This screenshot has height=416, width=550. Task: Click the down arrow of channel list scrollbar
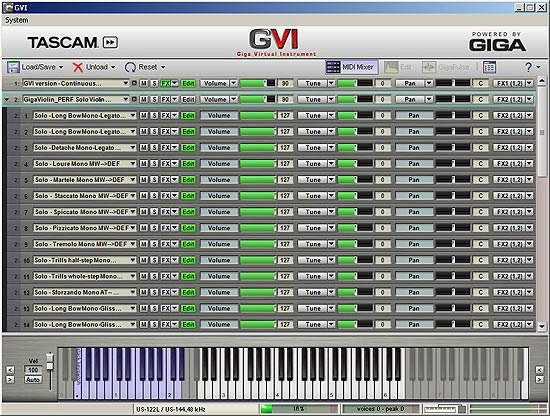[x=542, y=326]
